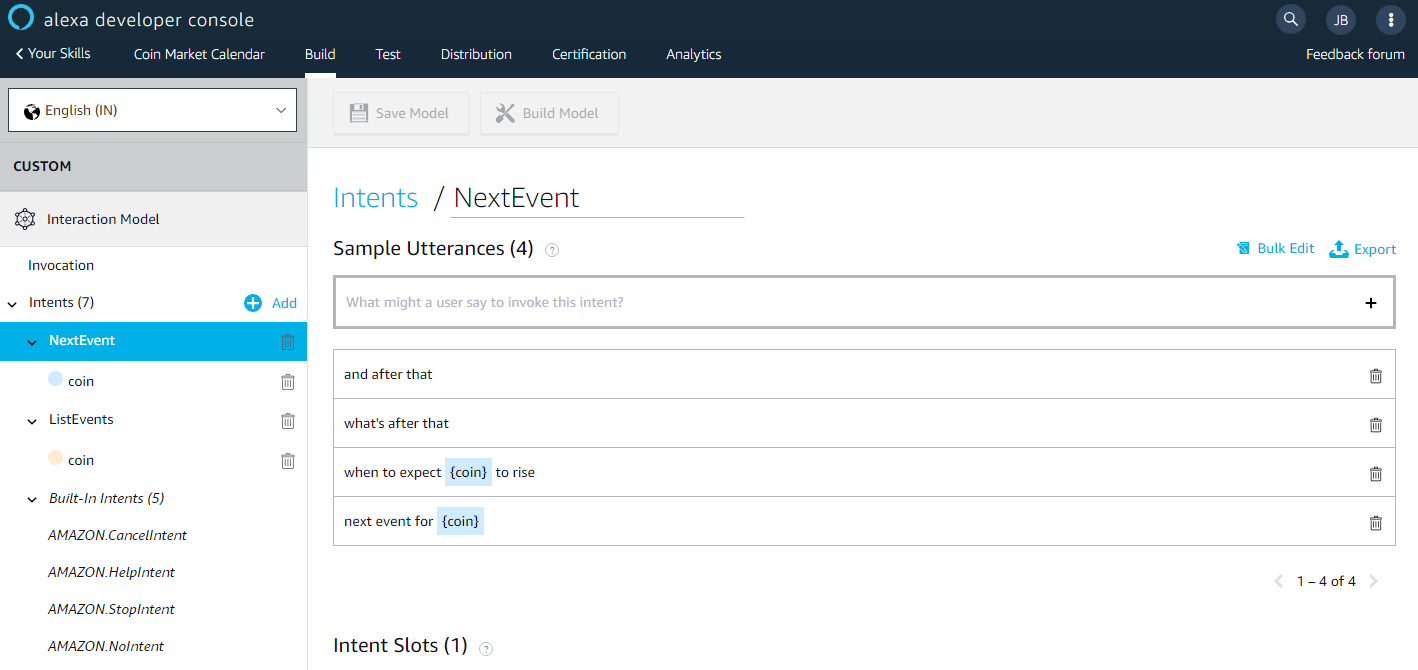Click {coin} slot tag in 'next event for'
1418x670 pixels.
point(460,521)
